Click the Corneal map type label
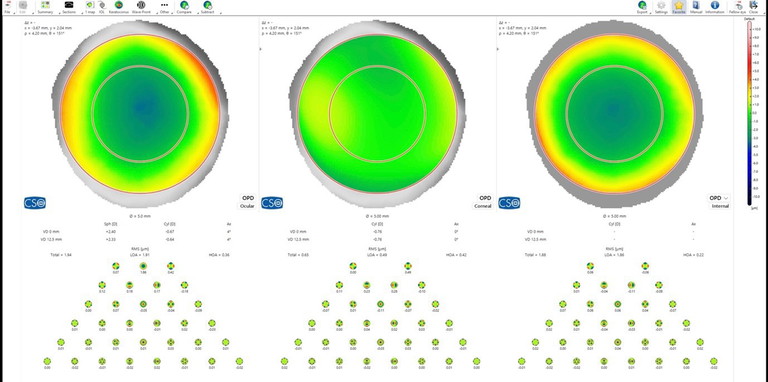 (483, 206)
